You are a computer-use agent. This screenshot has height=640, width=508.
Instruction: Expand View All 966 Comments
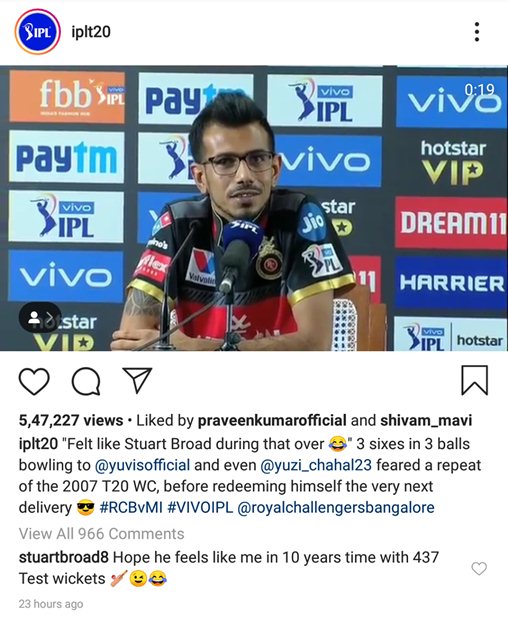tap(102, 533)
